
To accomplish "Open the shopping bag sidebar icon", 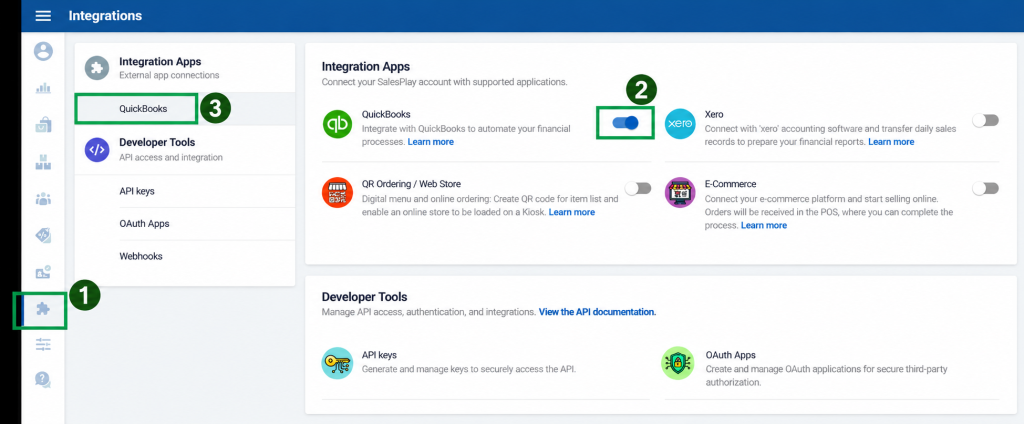I will point(43,124).
